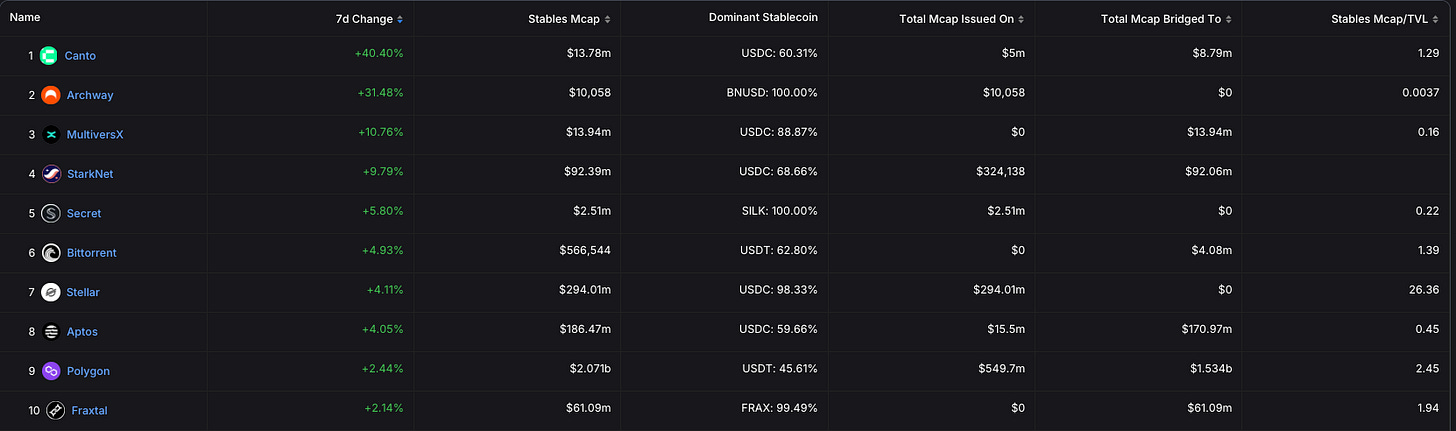Click the Stellar logo icon
1456x431 pixels.
[x=51, y=292]
